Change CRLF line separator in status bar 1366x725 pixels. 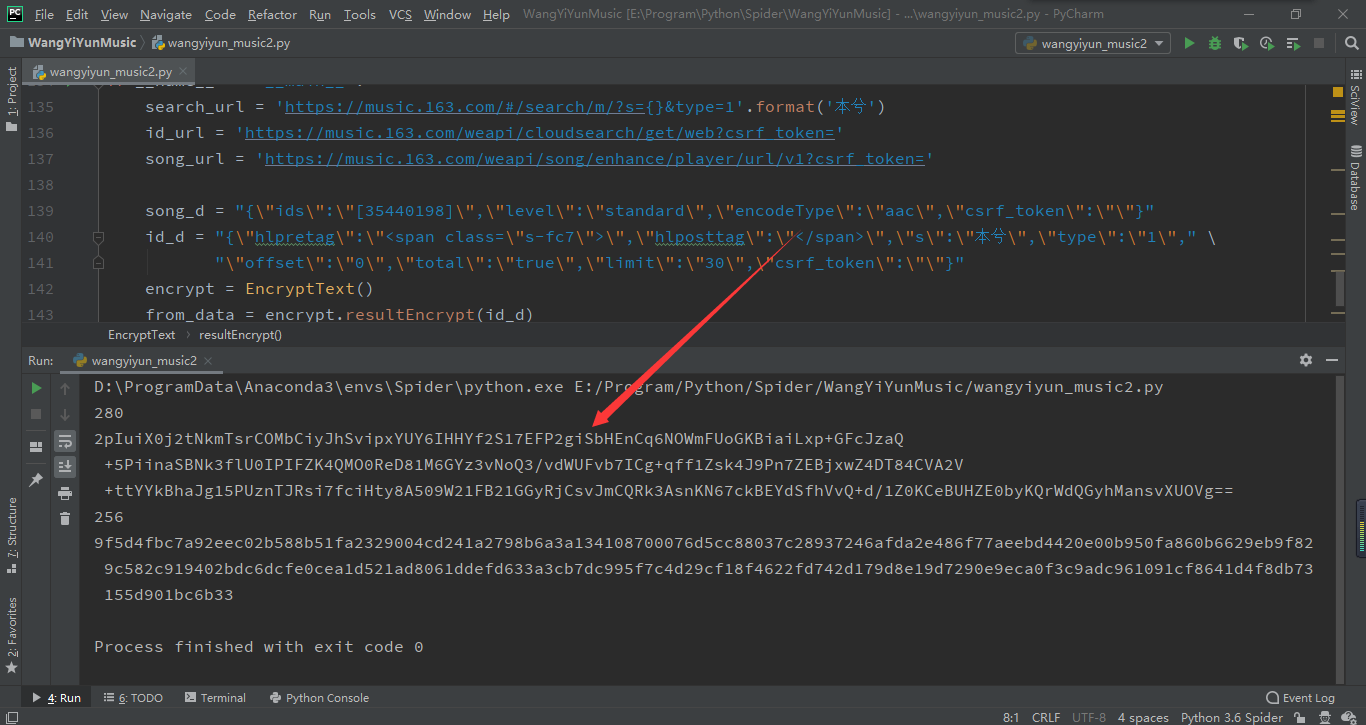[x=1046, y=717]
